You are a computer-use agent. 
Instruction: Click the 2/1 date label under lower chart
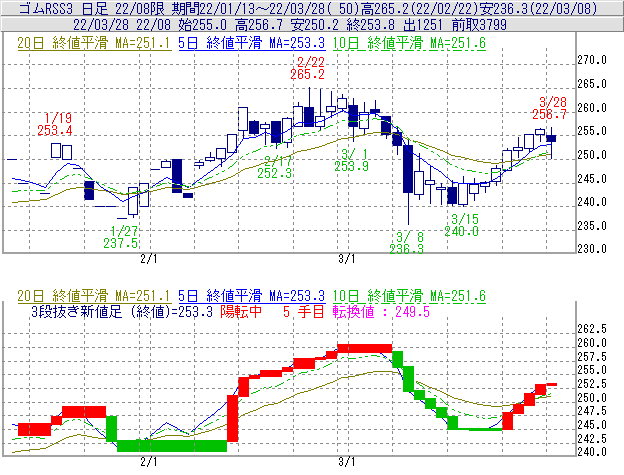(148, 462)
